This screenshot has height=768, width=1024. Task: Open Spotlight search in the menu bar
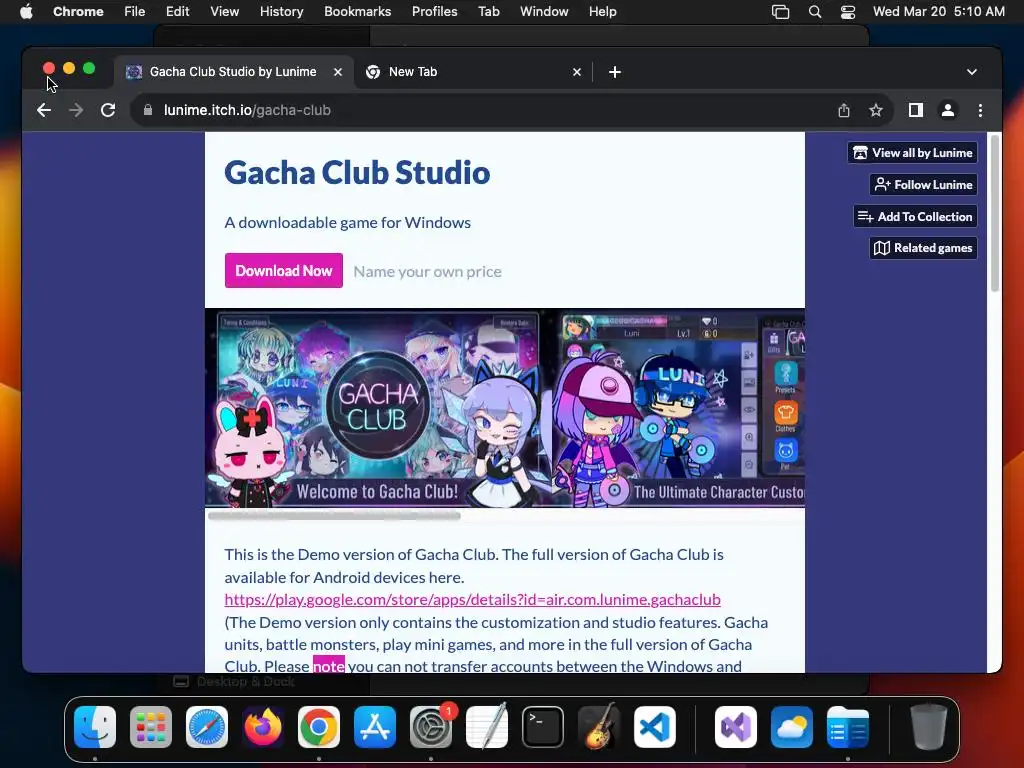pos(814,12)
